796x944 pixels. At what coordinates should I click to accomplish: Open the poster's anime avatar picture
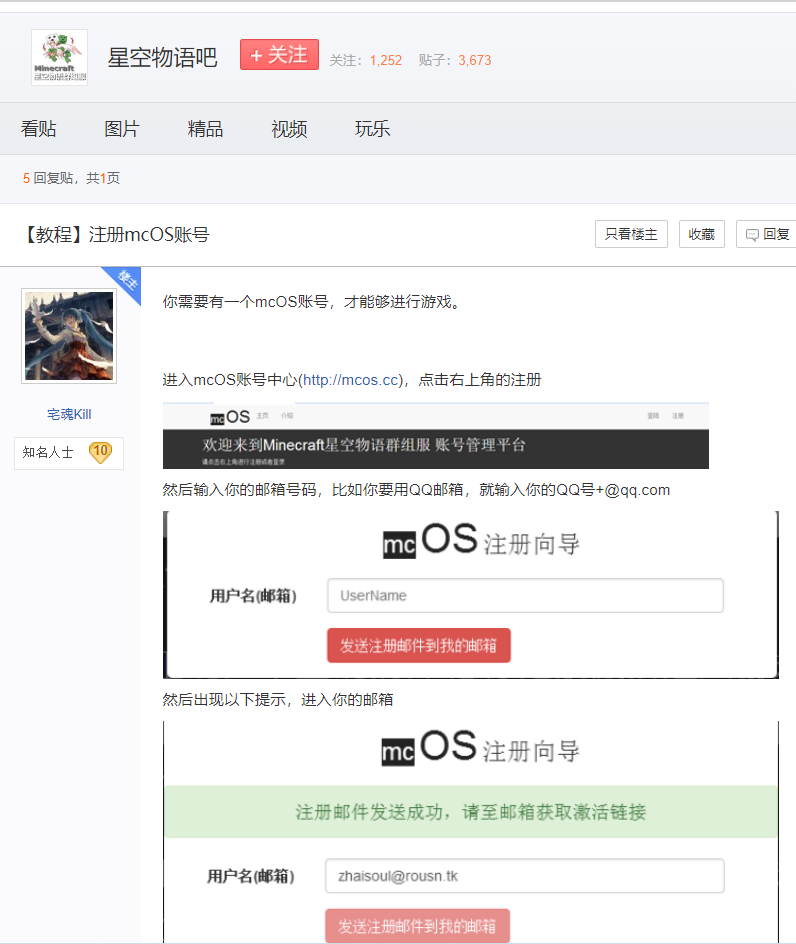[x=69, y=336]
